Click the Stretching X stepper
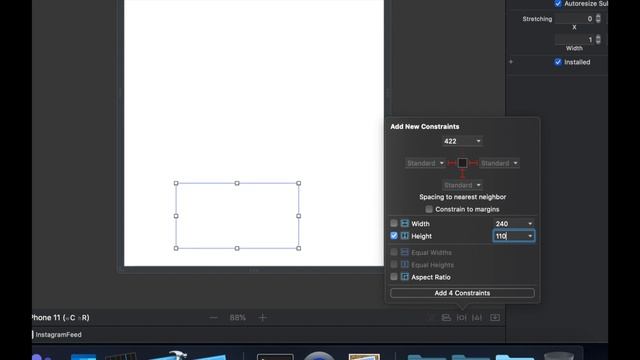The width and height of the screenshot is (640, 360). 598,19
